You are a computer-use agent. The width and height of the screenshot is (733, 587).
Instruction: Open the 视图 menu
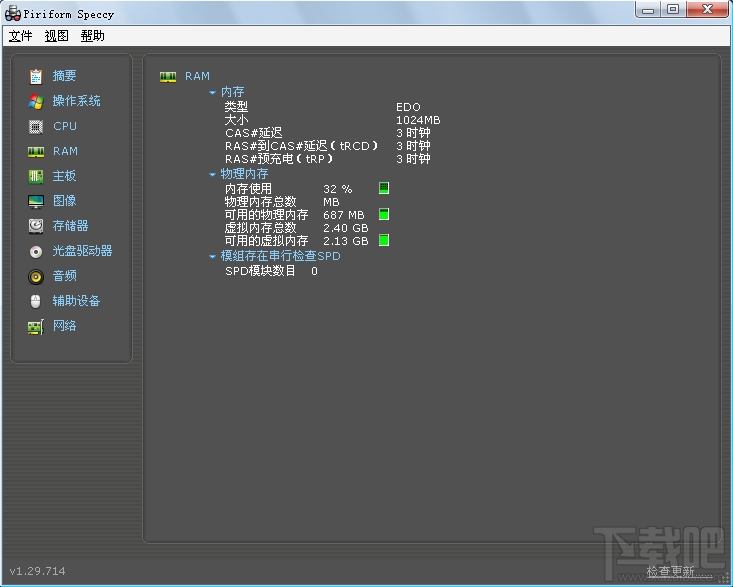57,36
